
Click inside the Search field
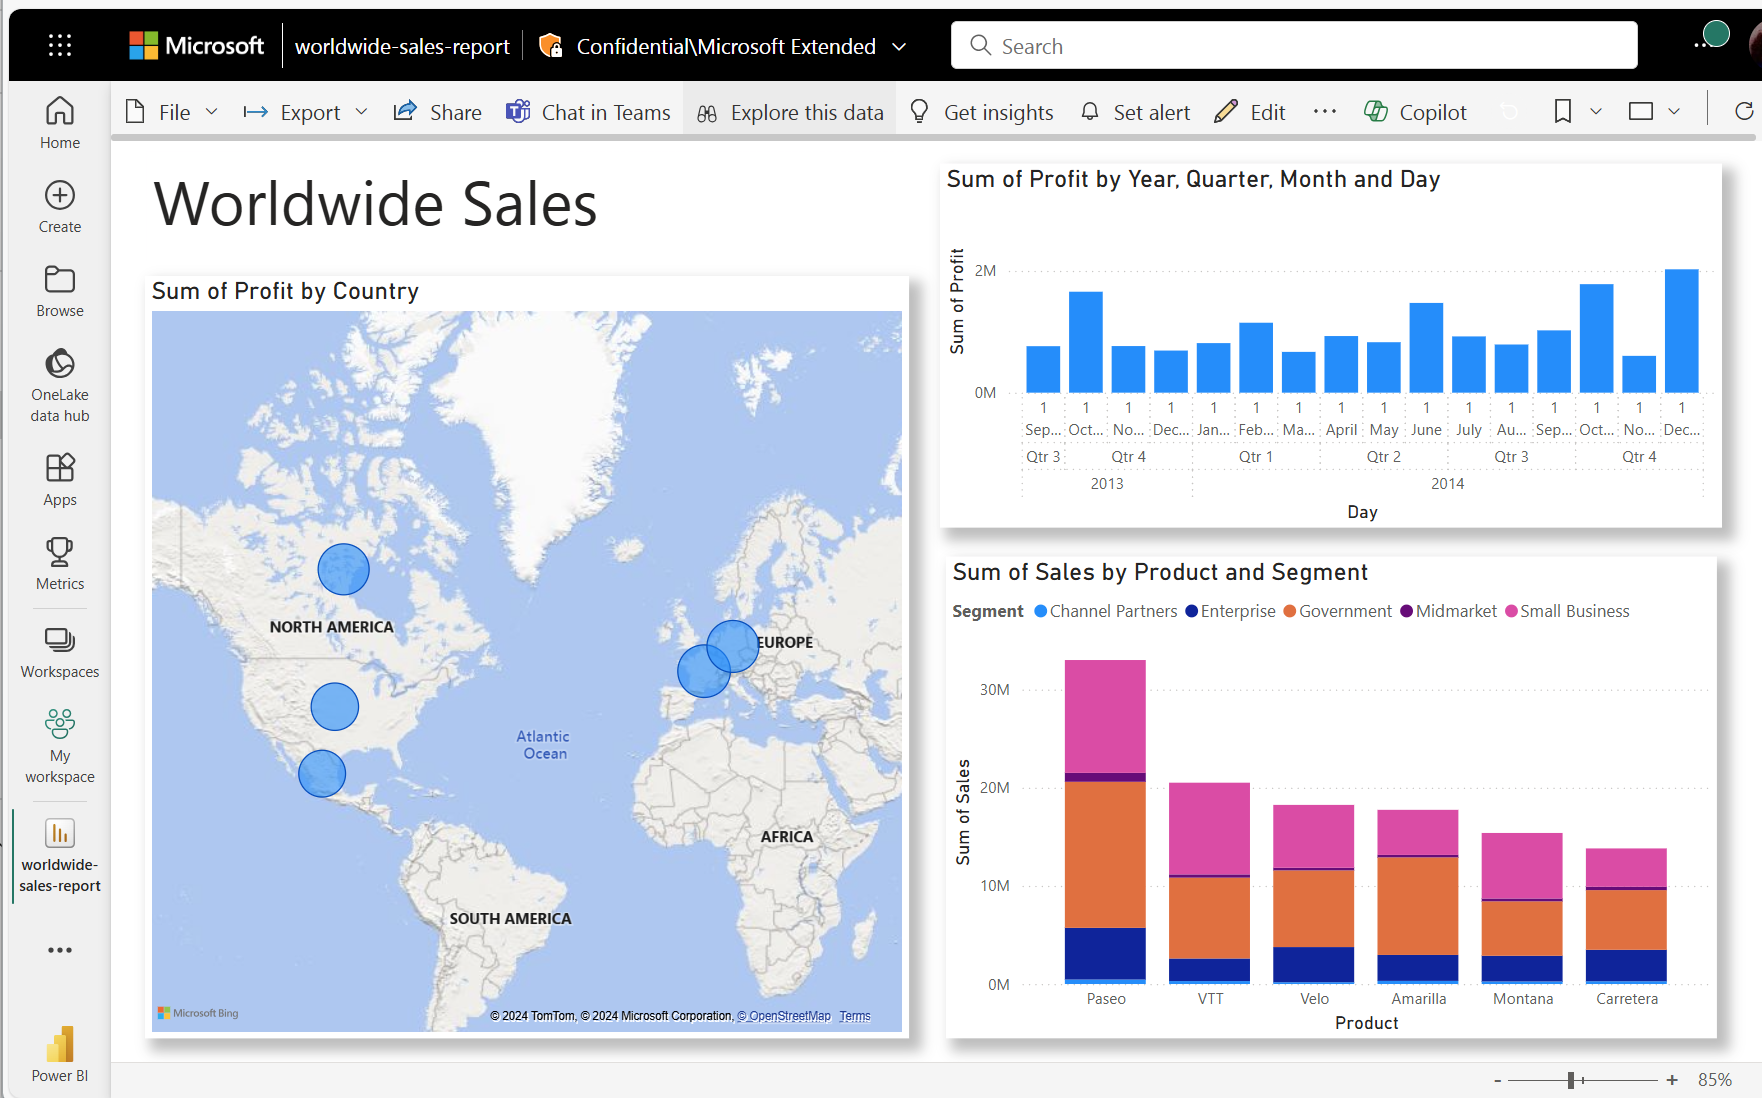(1293, 45)
